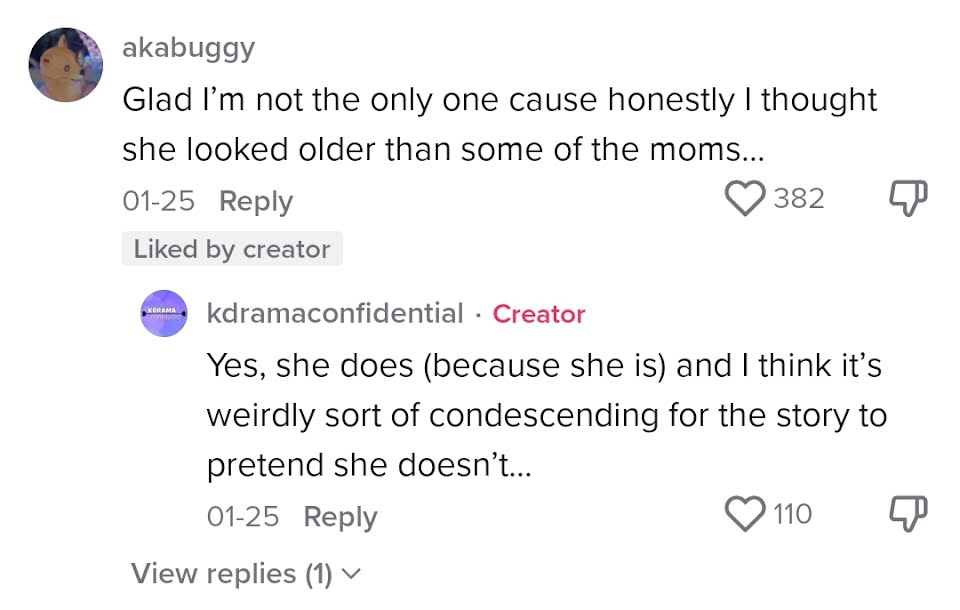
Task: Dislike akabuggy's comment with thumbs-down icon
Action: 907,198
